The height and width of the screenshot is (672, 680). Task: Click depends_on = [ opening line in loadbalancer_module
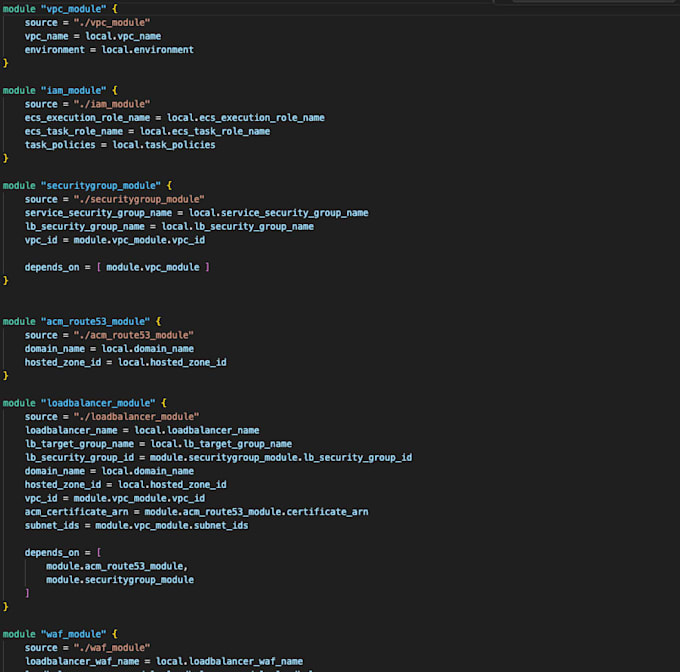[x=63, y=553]
